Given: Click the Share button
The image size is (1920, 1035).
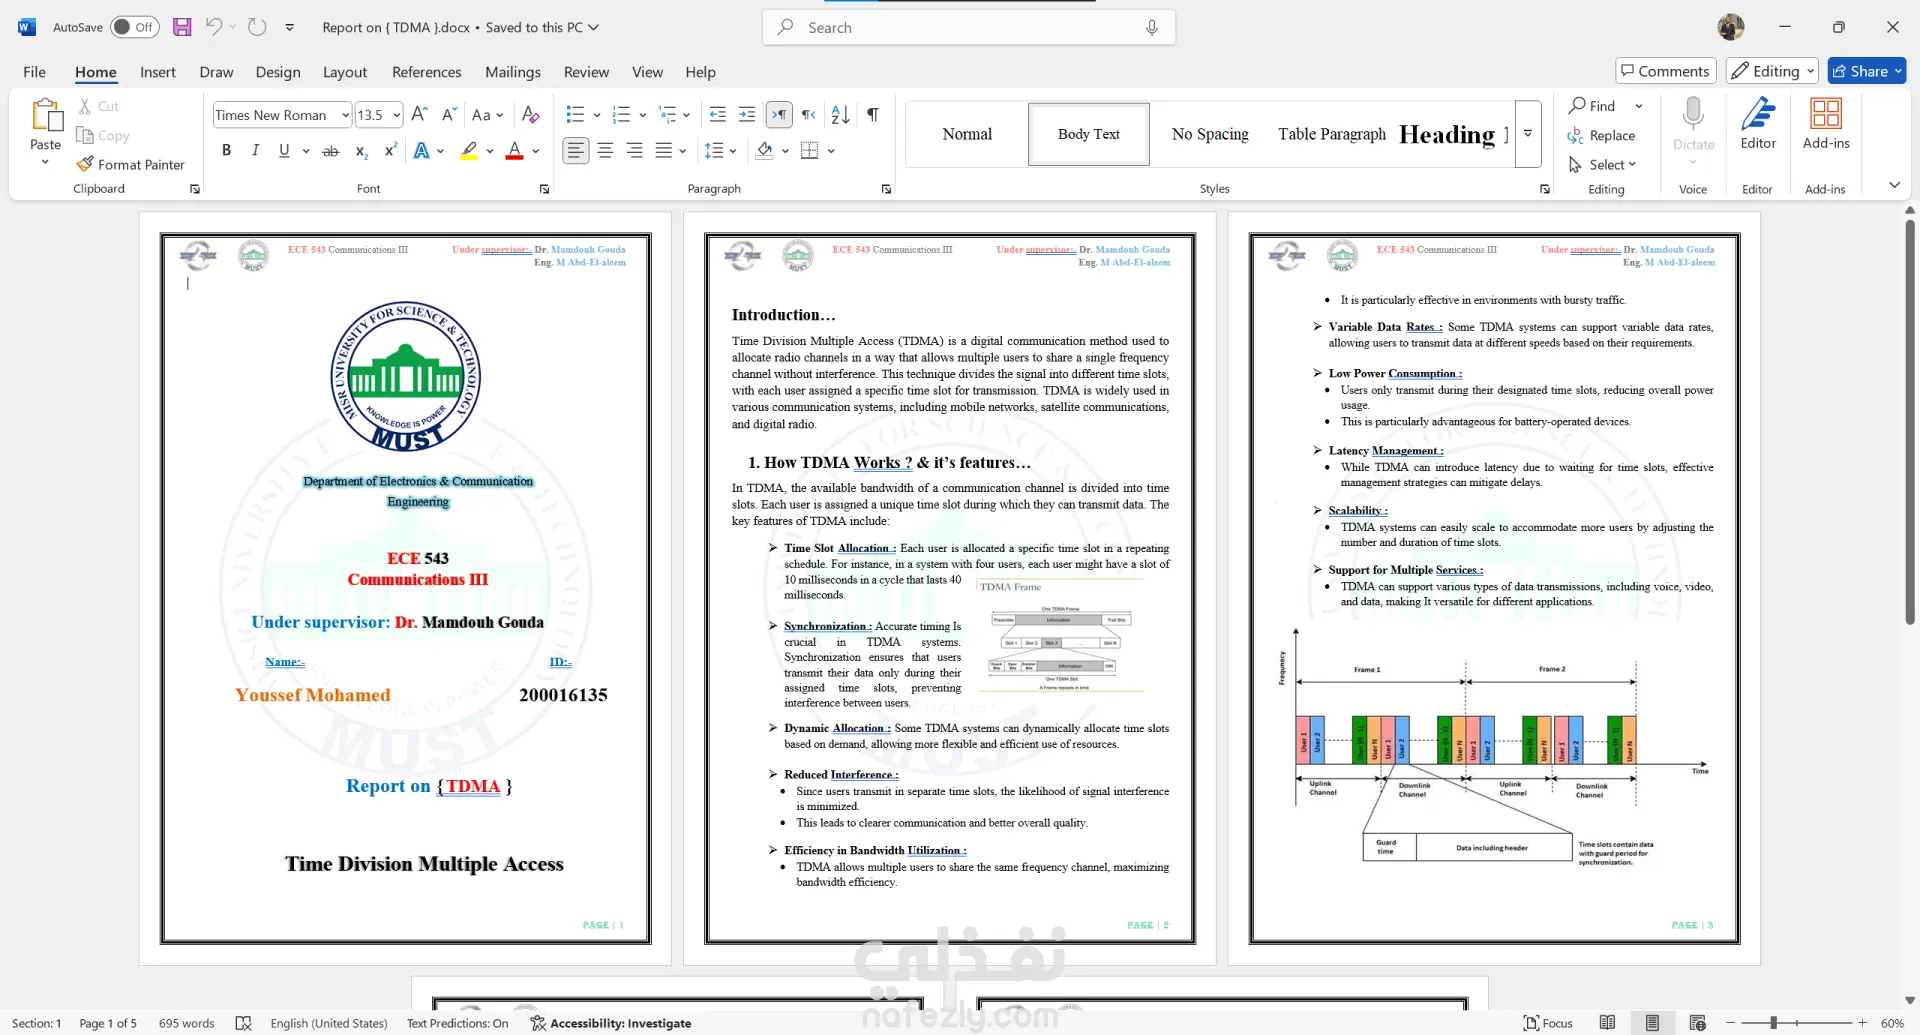Looking at the screenshot, I should click(x=1866, y=71).
